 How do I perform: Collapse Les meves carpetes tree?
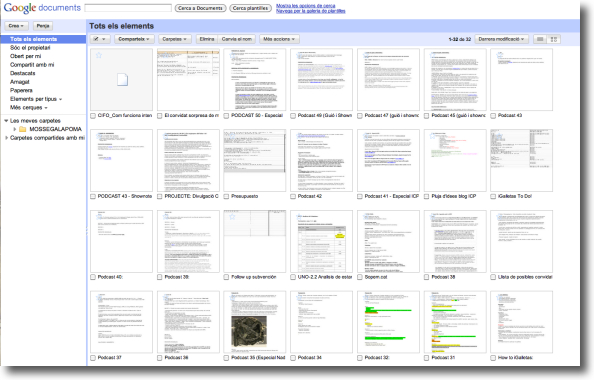6,121
